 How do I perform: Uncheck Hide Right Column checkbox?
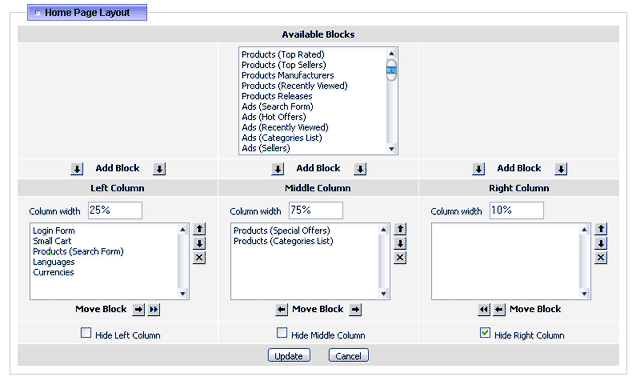485,333
